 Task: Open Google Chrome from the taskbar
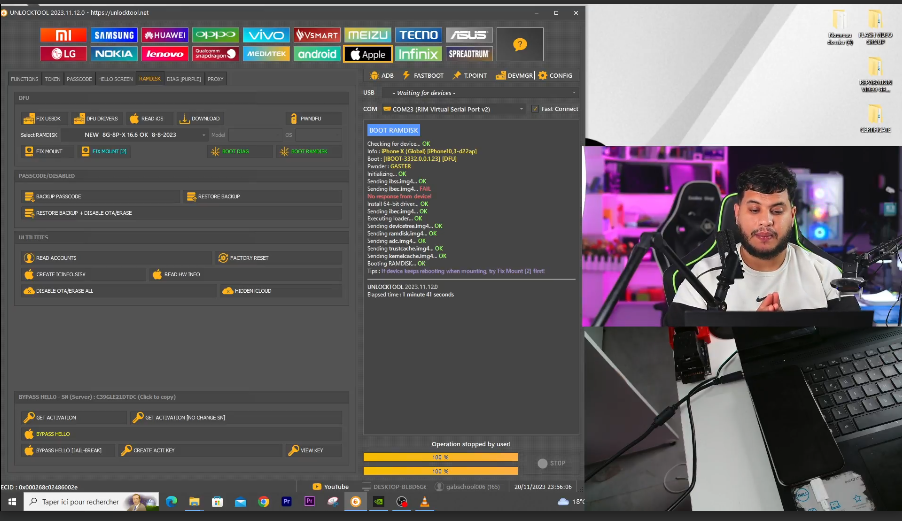263,502
